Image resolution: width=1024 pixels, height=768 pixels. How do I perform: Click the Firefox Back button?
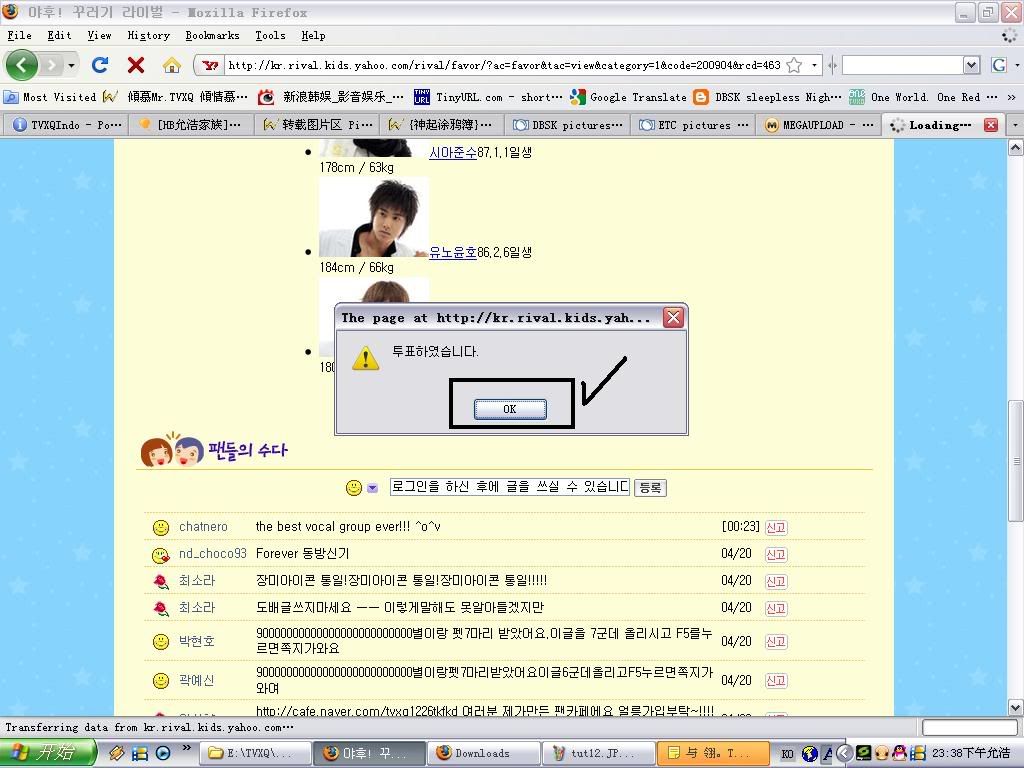(22, 65)
